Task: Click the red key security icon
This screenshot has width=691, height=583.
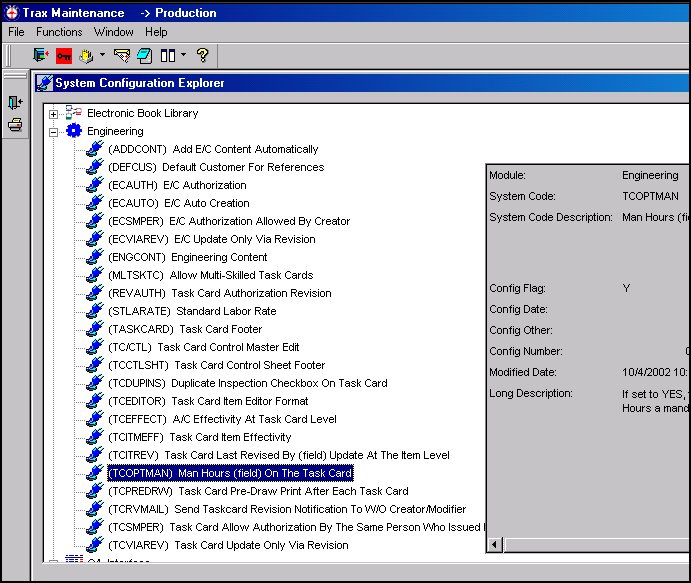Action: [x=64, y=56]
